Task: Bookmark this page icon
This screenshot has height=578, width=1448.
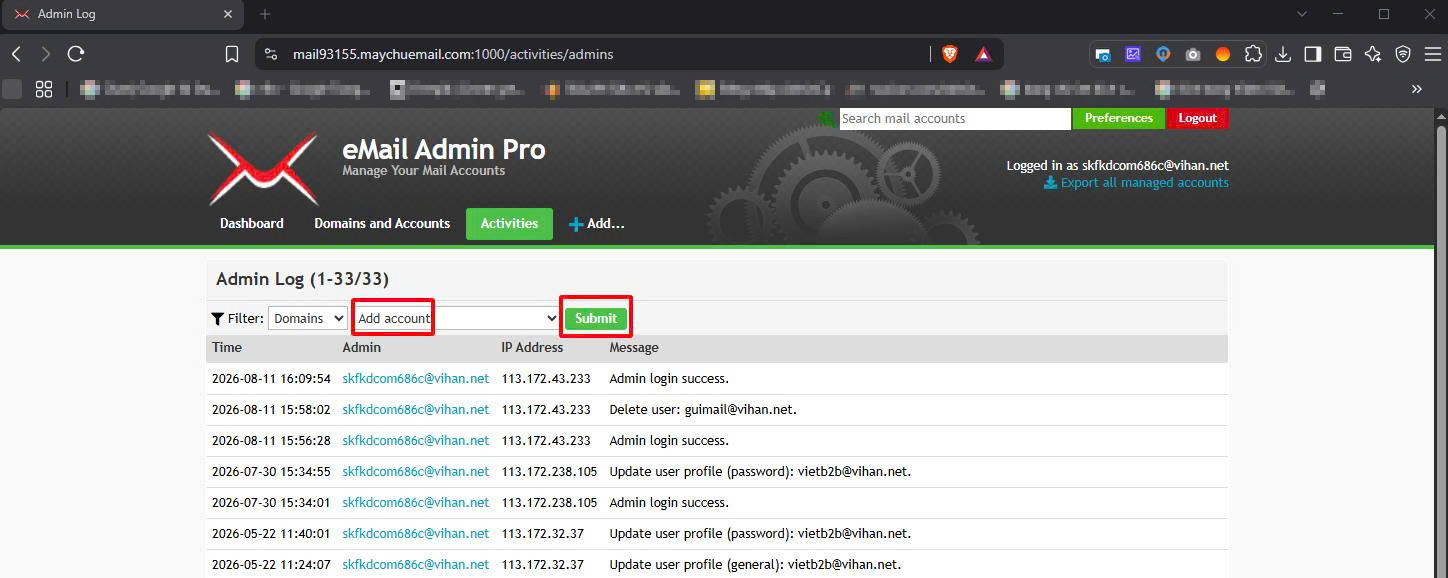Action: point(232,54)
